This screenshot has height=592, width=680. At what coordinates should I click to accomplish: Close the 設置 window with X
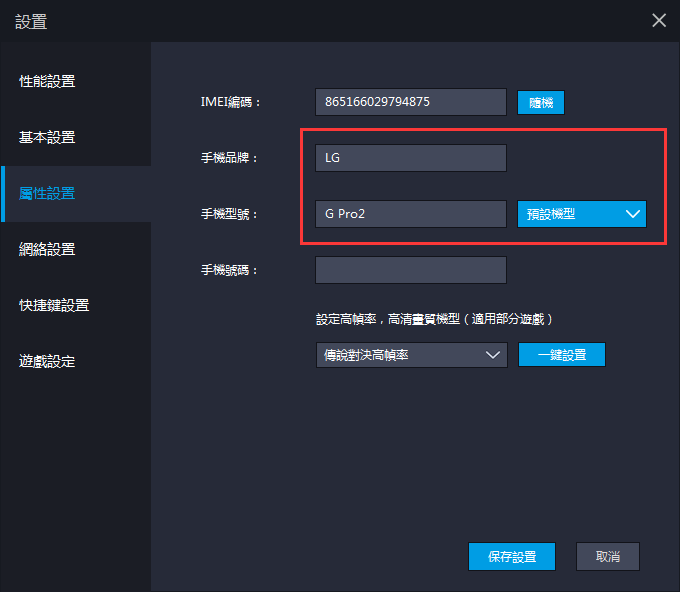point(658,20)
